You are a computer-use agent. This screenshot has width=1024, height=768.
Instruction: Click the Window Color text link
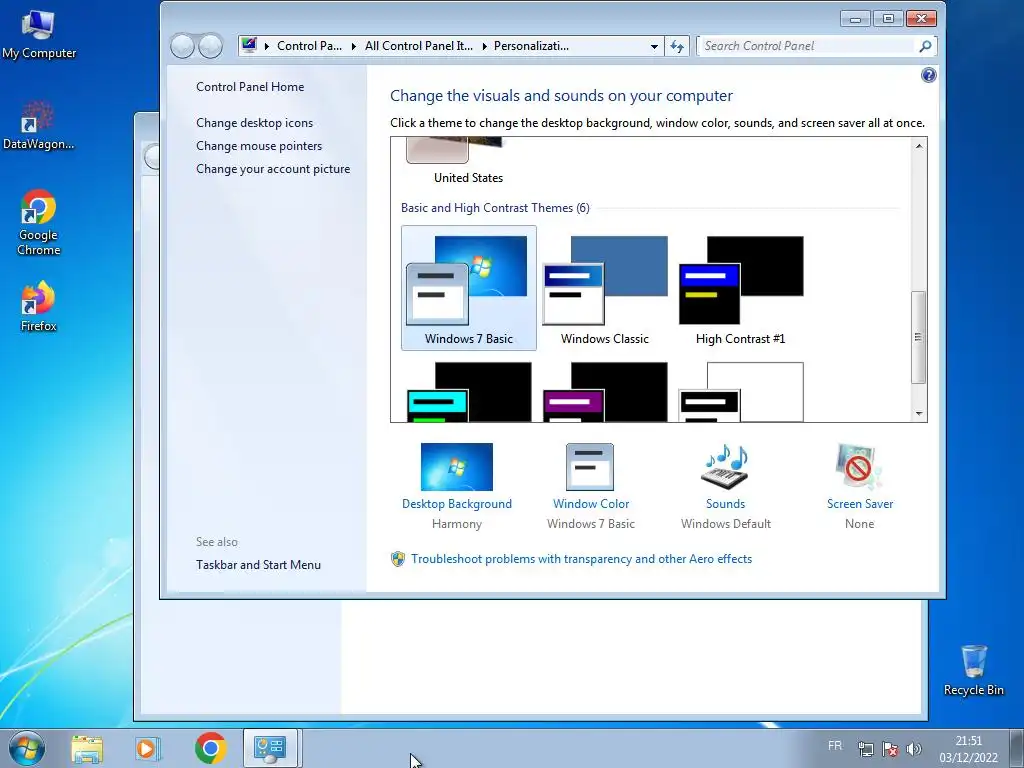coord(590,504)
